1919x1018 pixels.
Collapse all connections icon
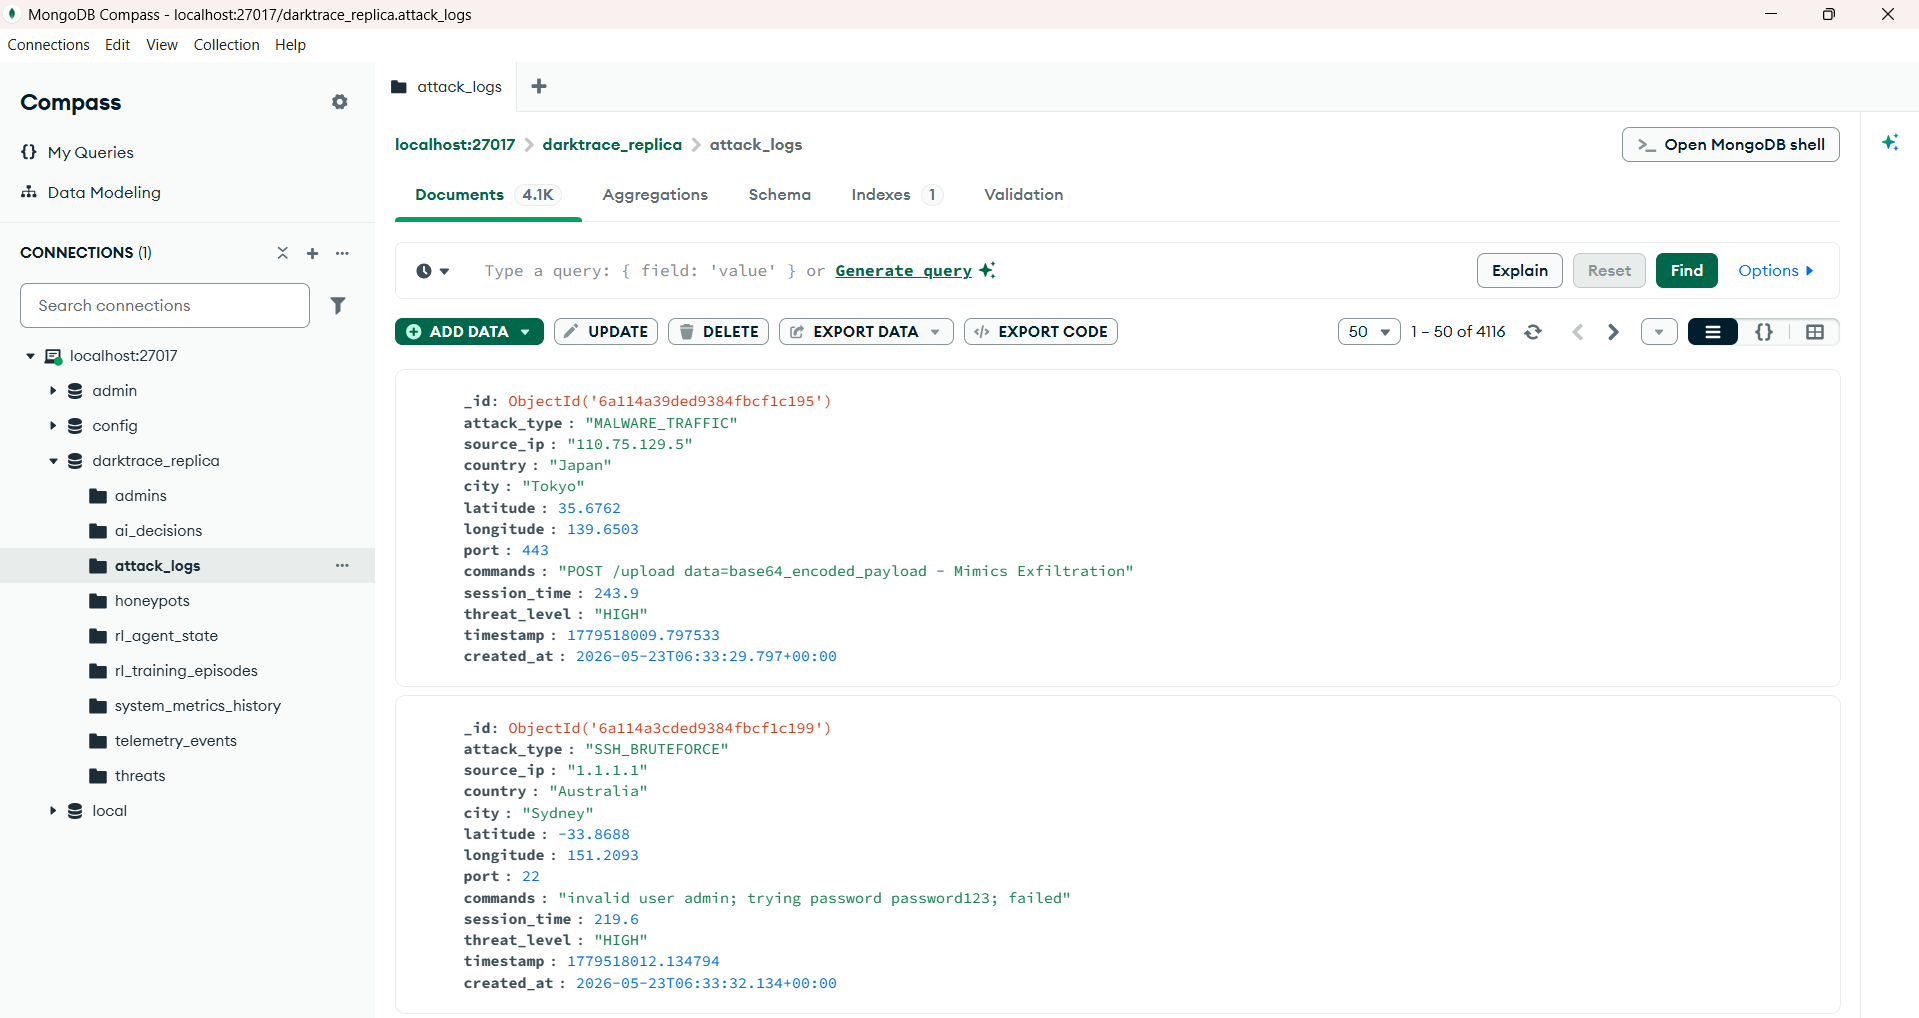(x=283, y=253)
